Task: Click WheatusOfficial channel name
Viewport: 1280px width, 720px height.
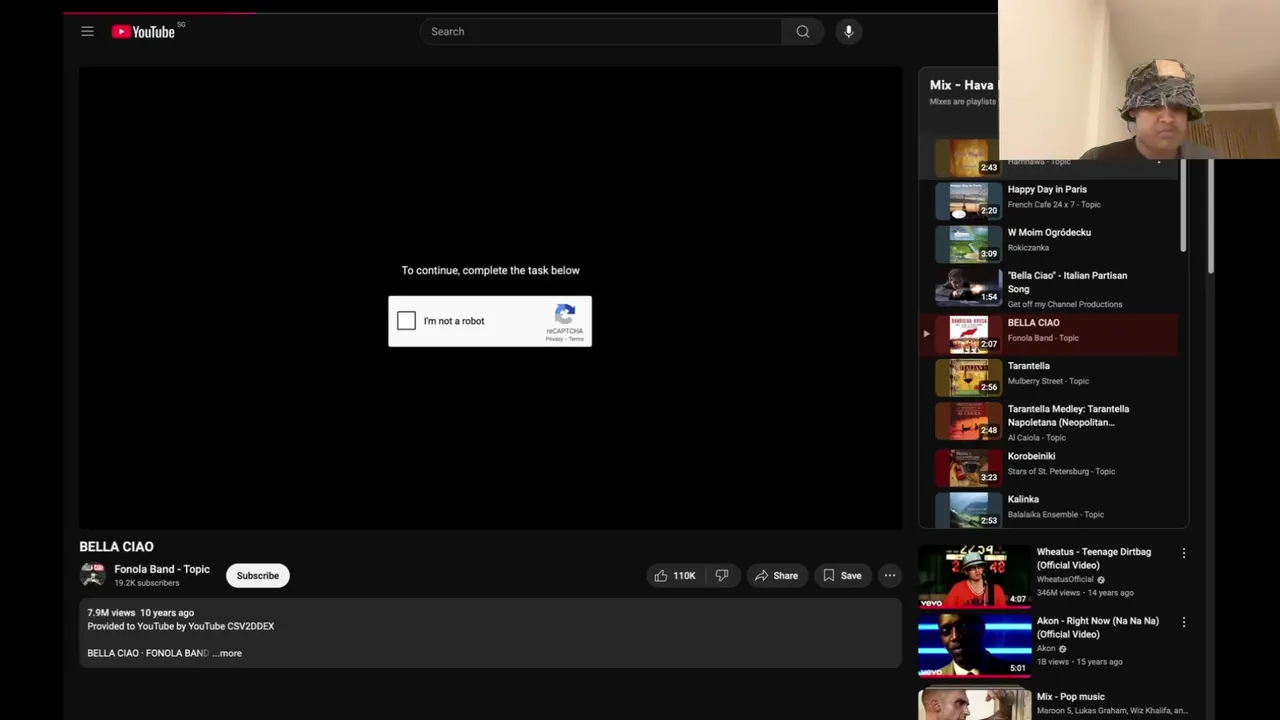Action: pyautogui.click(x=1065, y=579)
